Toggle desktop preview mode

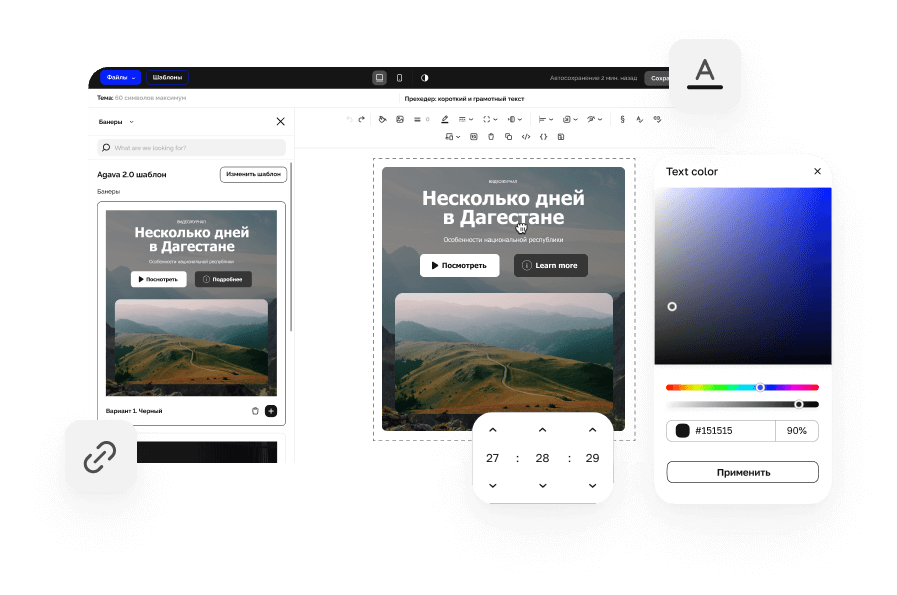click(379, 77)
